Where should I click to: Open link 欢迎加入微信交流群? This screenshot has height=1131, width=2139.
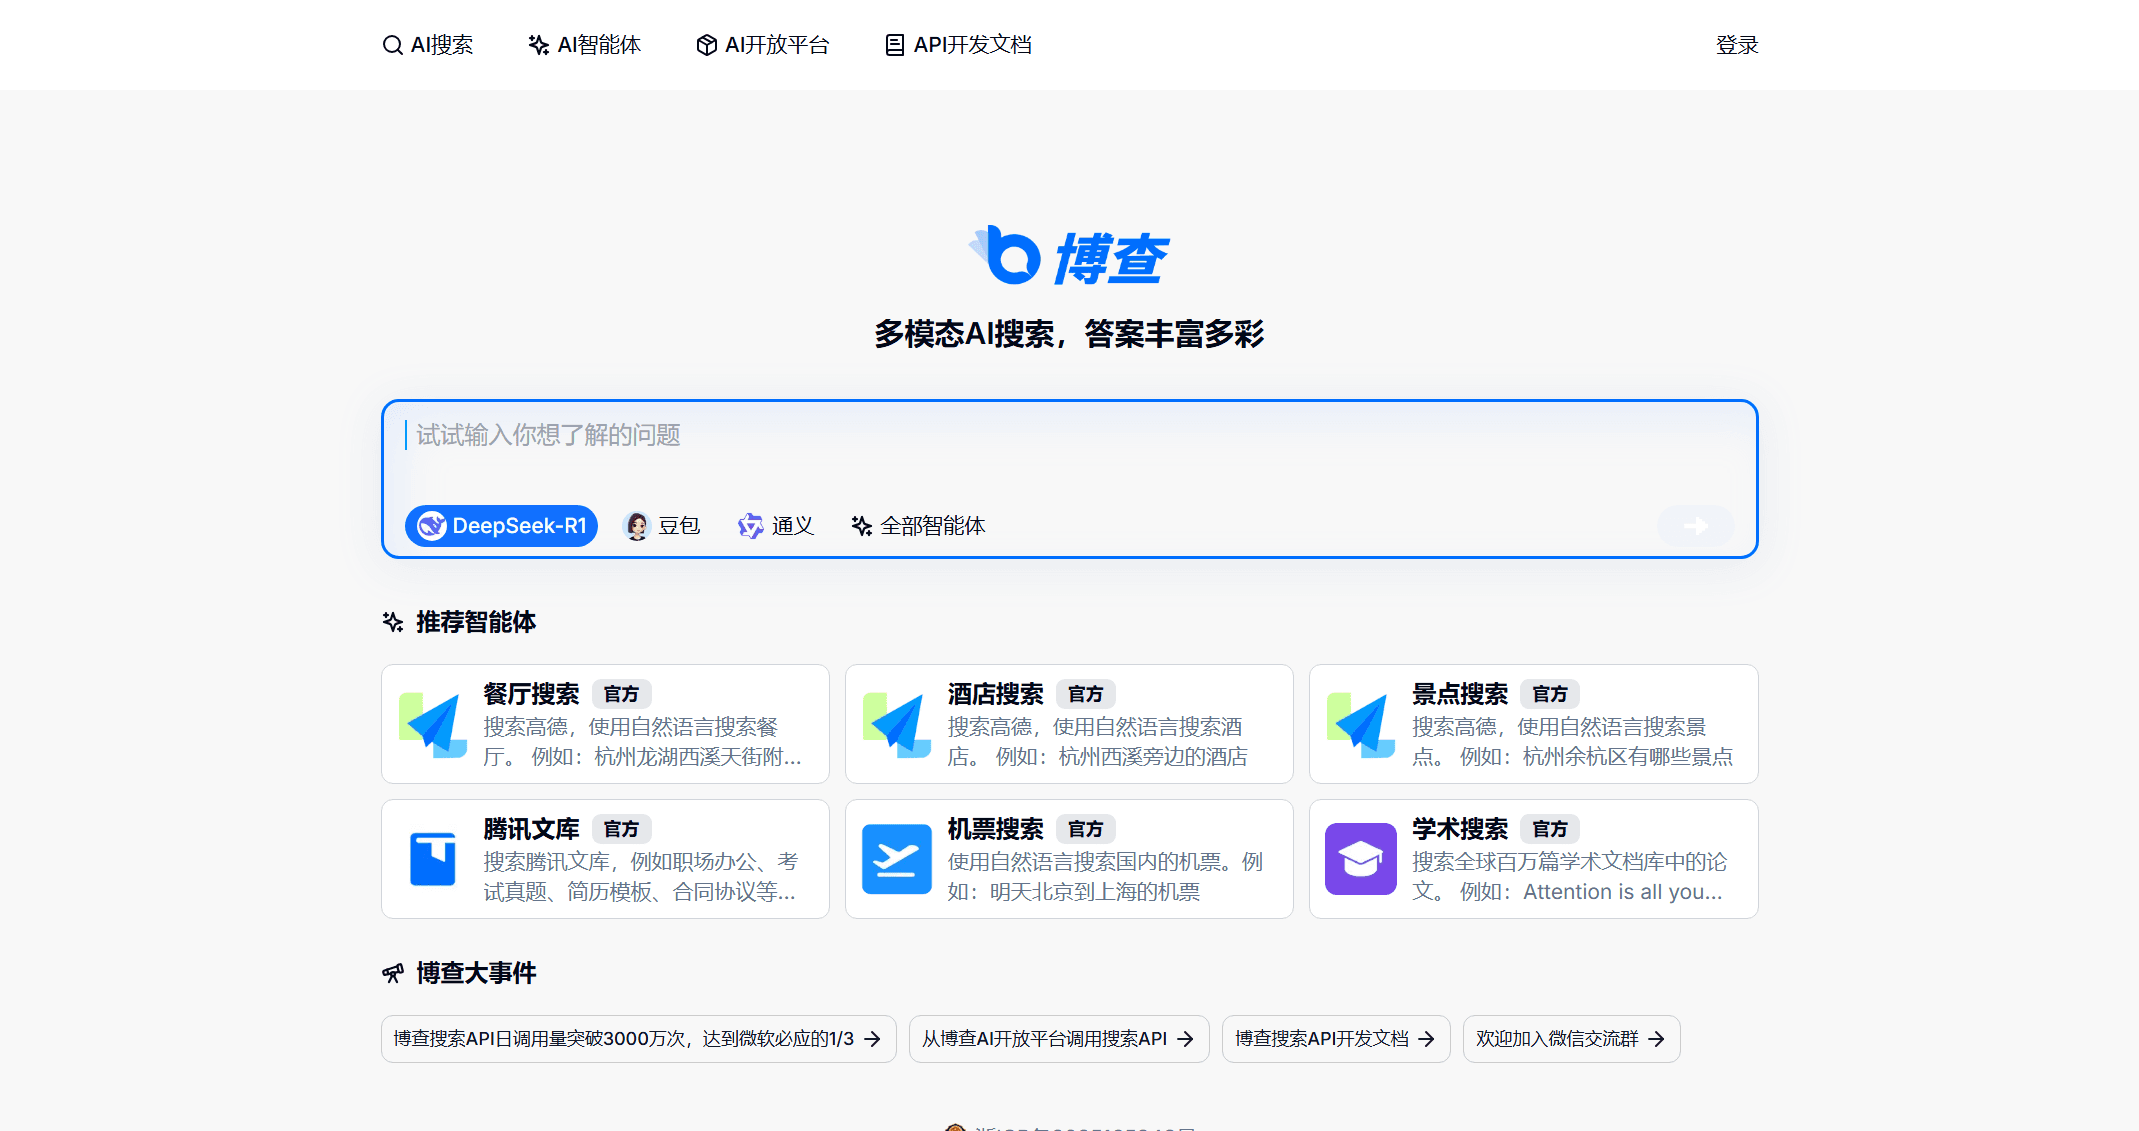[x=1570, y=1039]
